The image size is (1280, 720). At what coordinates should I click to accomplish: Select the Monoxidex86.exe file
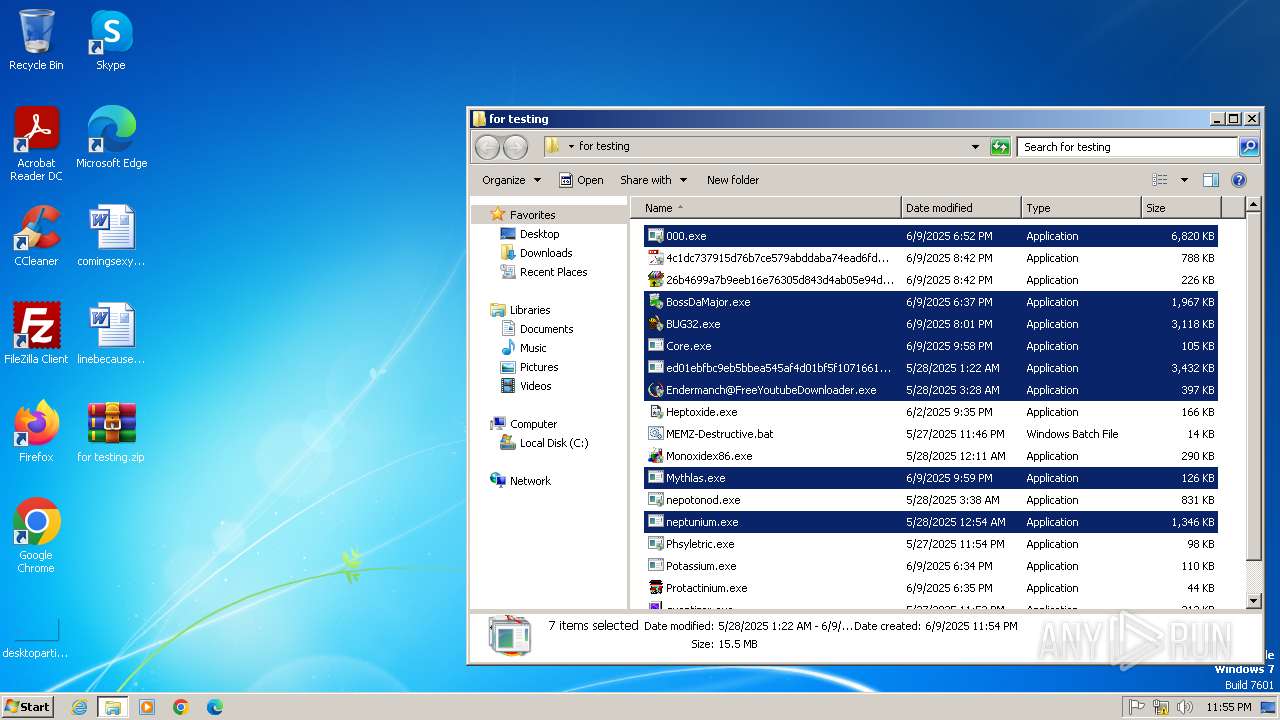tap(931, 456)
